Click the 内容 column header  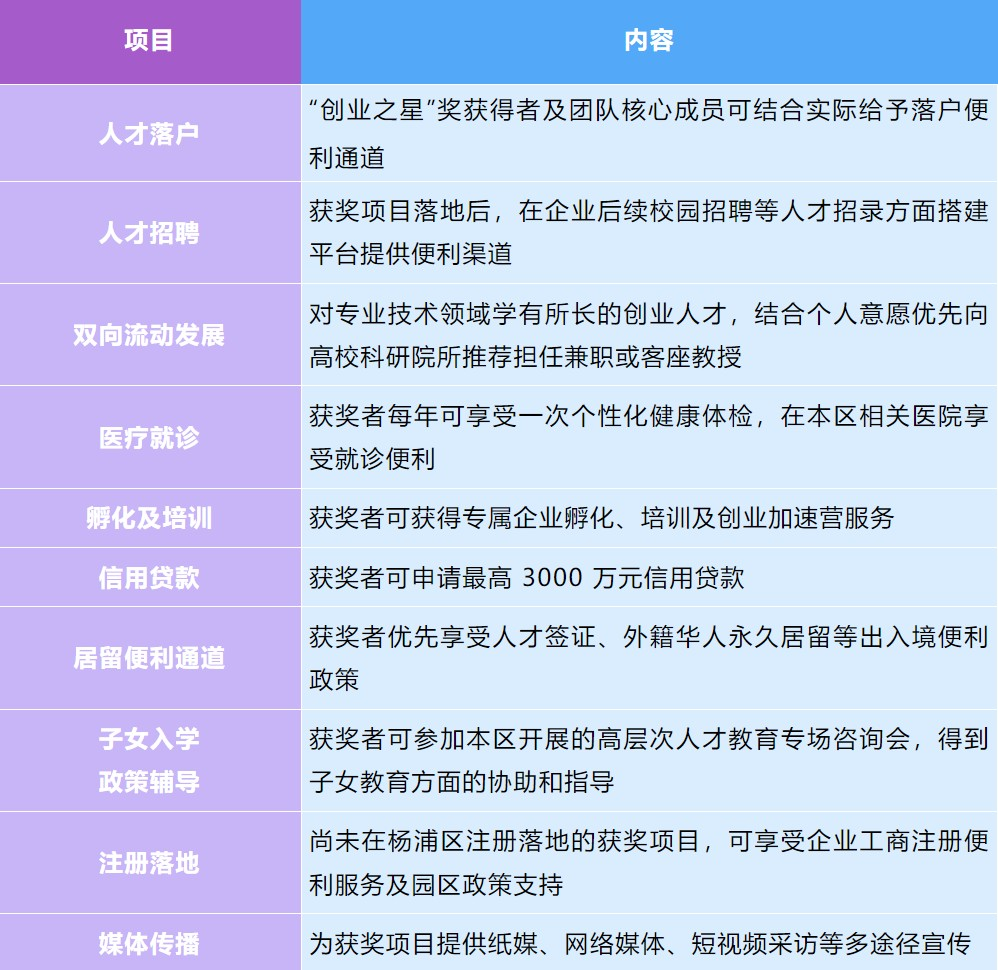click(648, 40)
